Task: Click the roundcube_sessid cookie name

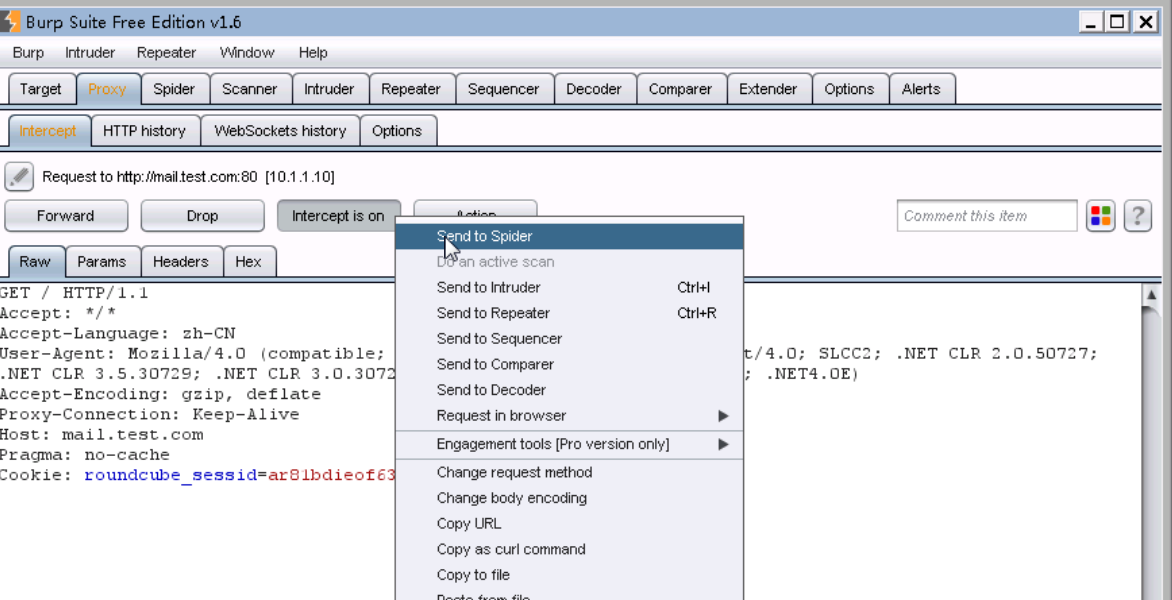Action: pyautogui.click(x=170, y=475)
